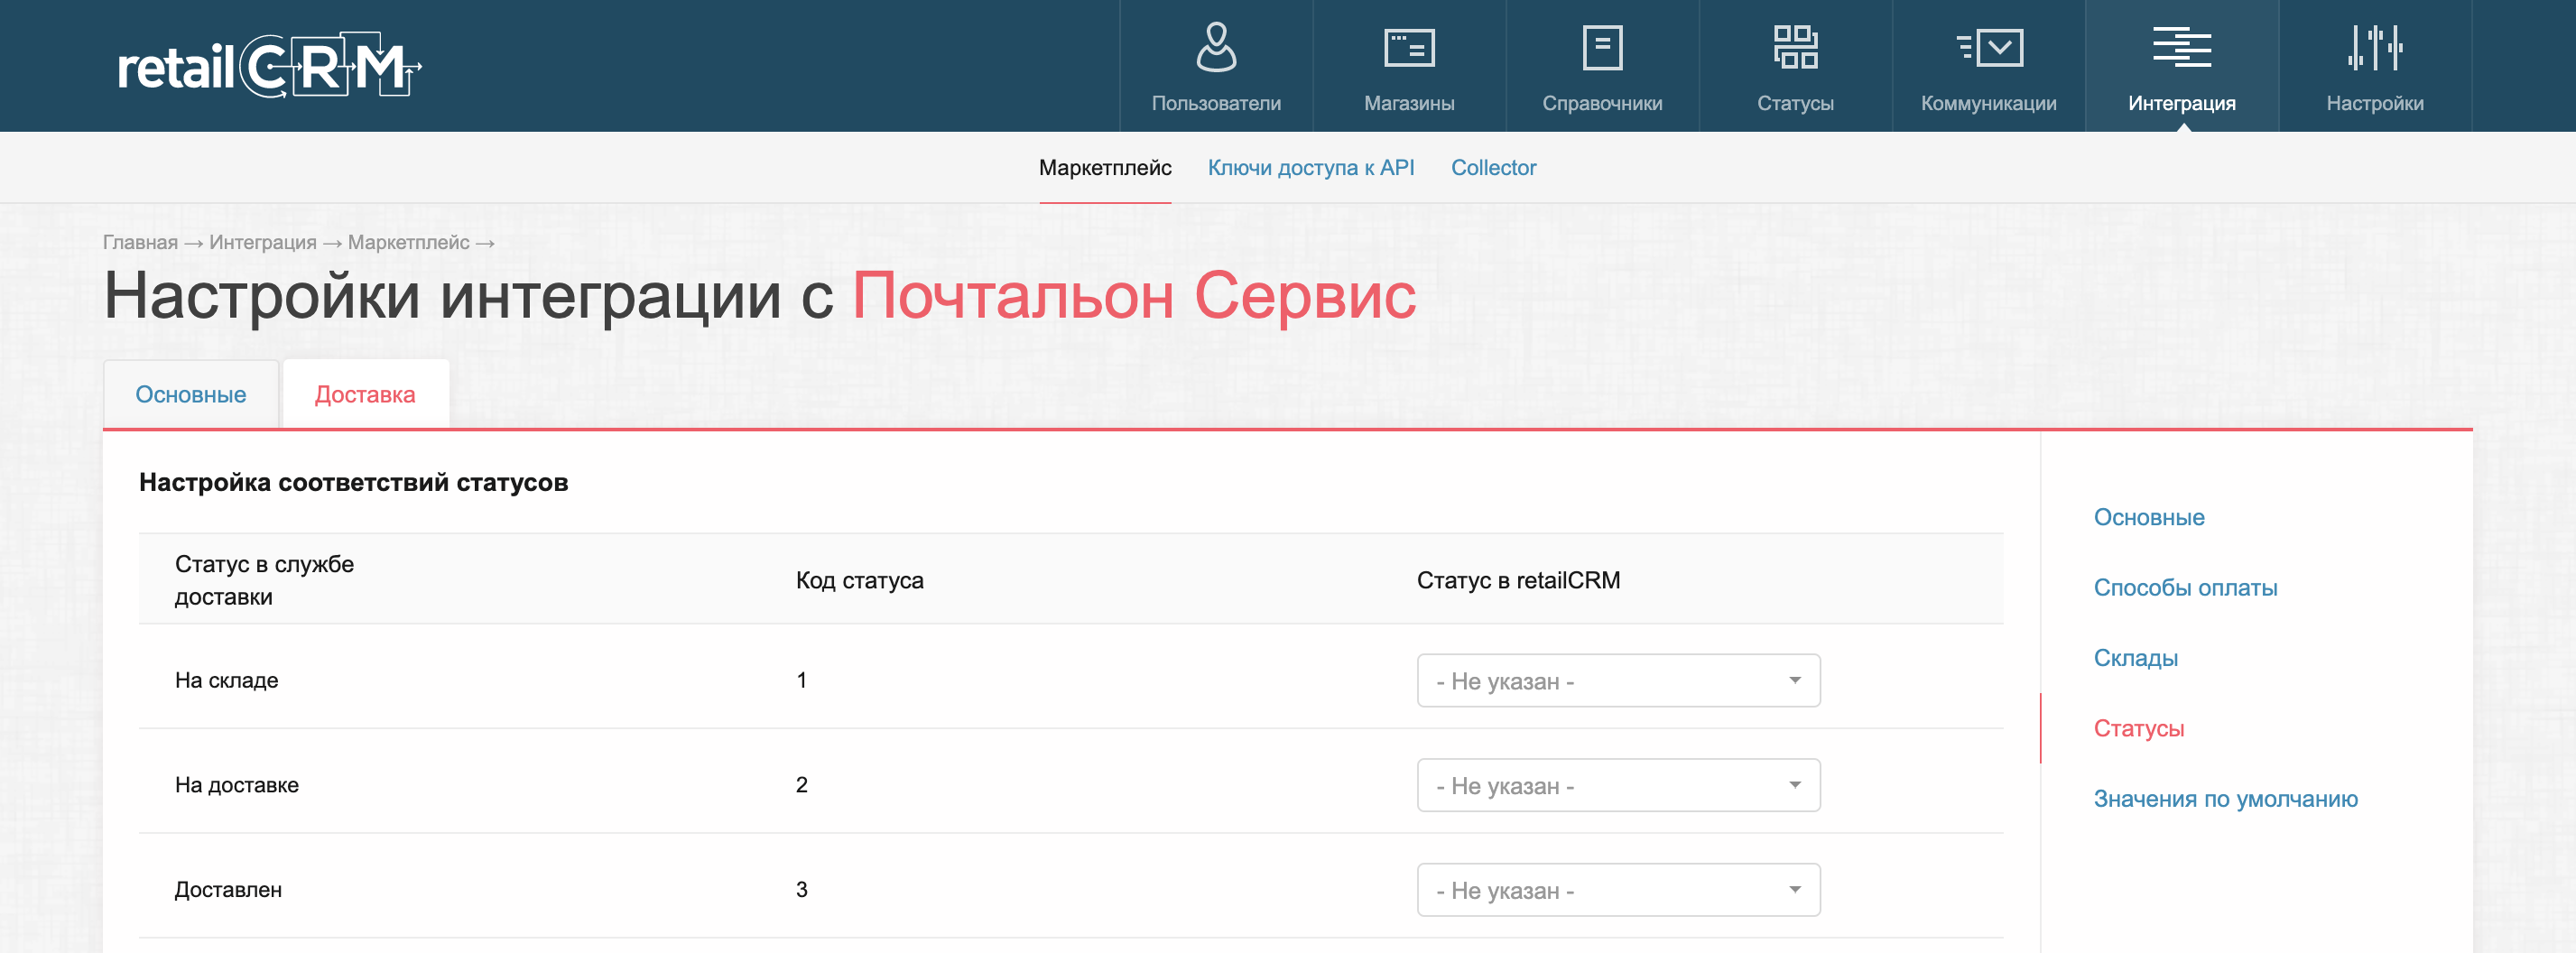Click the Магазины menu label

pos(1409,103)
